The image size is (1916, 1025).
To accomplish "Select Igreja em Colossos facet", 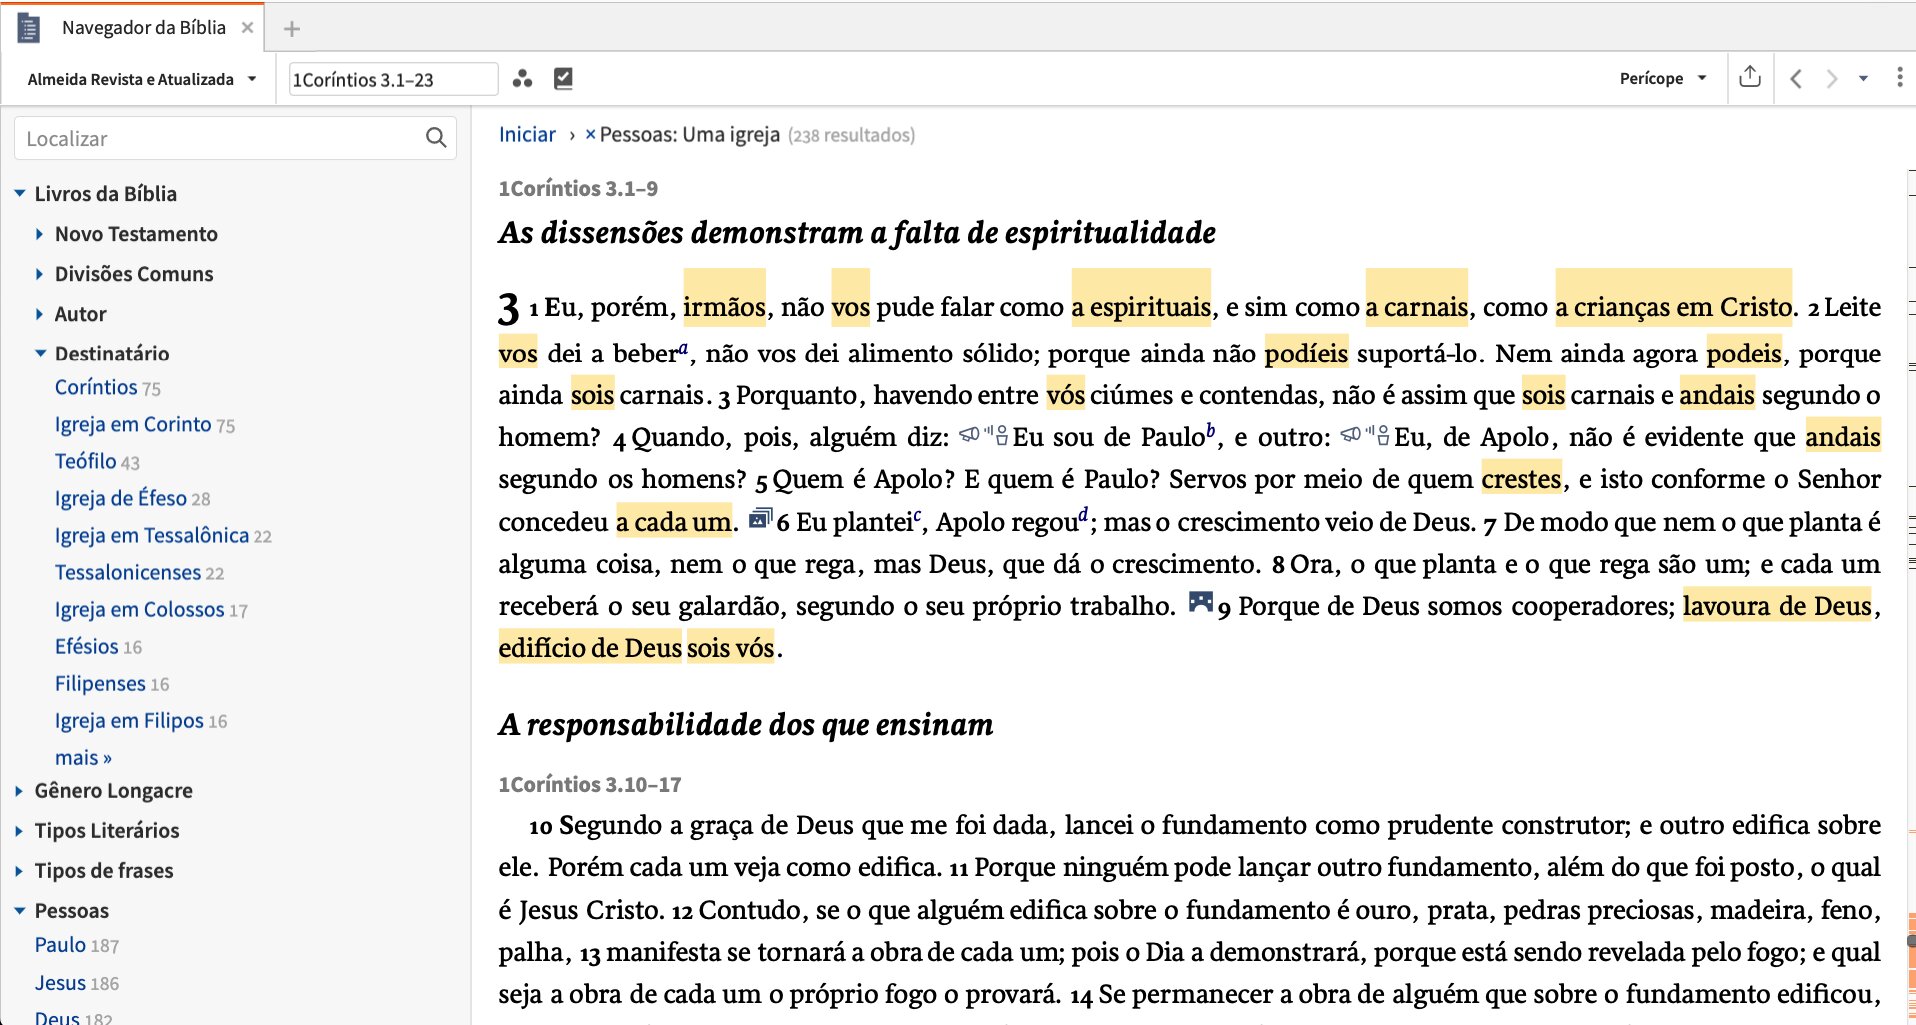I will point(151,609).
